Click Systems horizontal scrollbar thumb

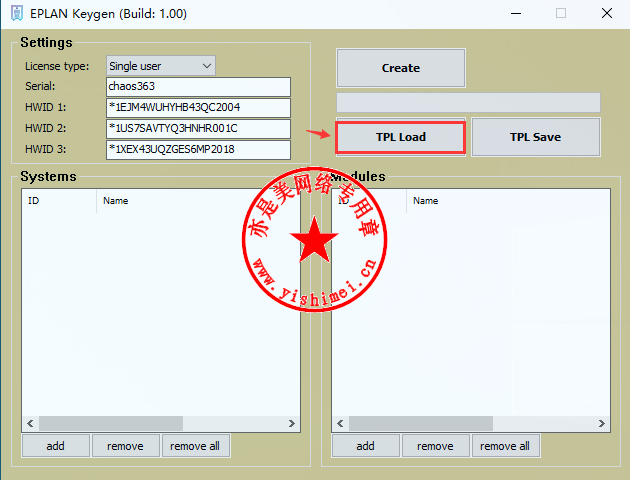(111, 423)
